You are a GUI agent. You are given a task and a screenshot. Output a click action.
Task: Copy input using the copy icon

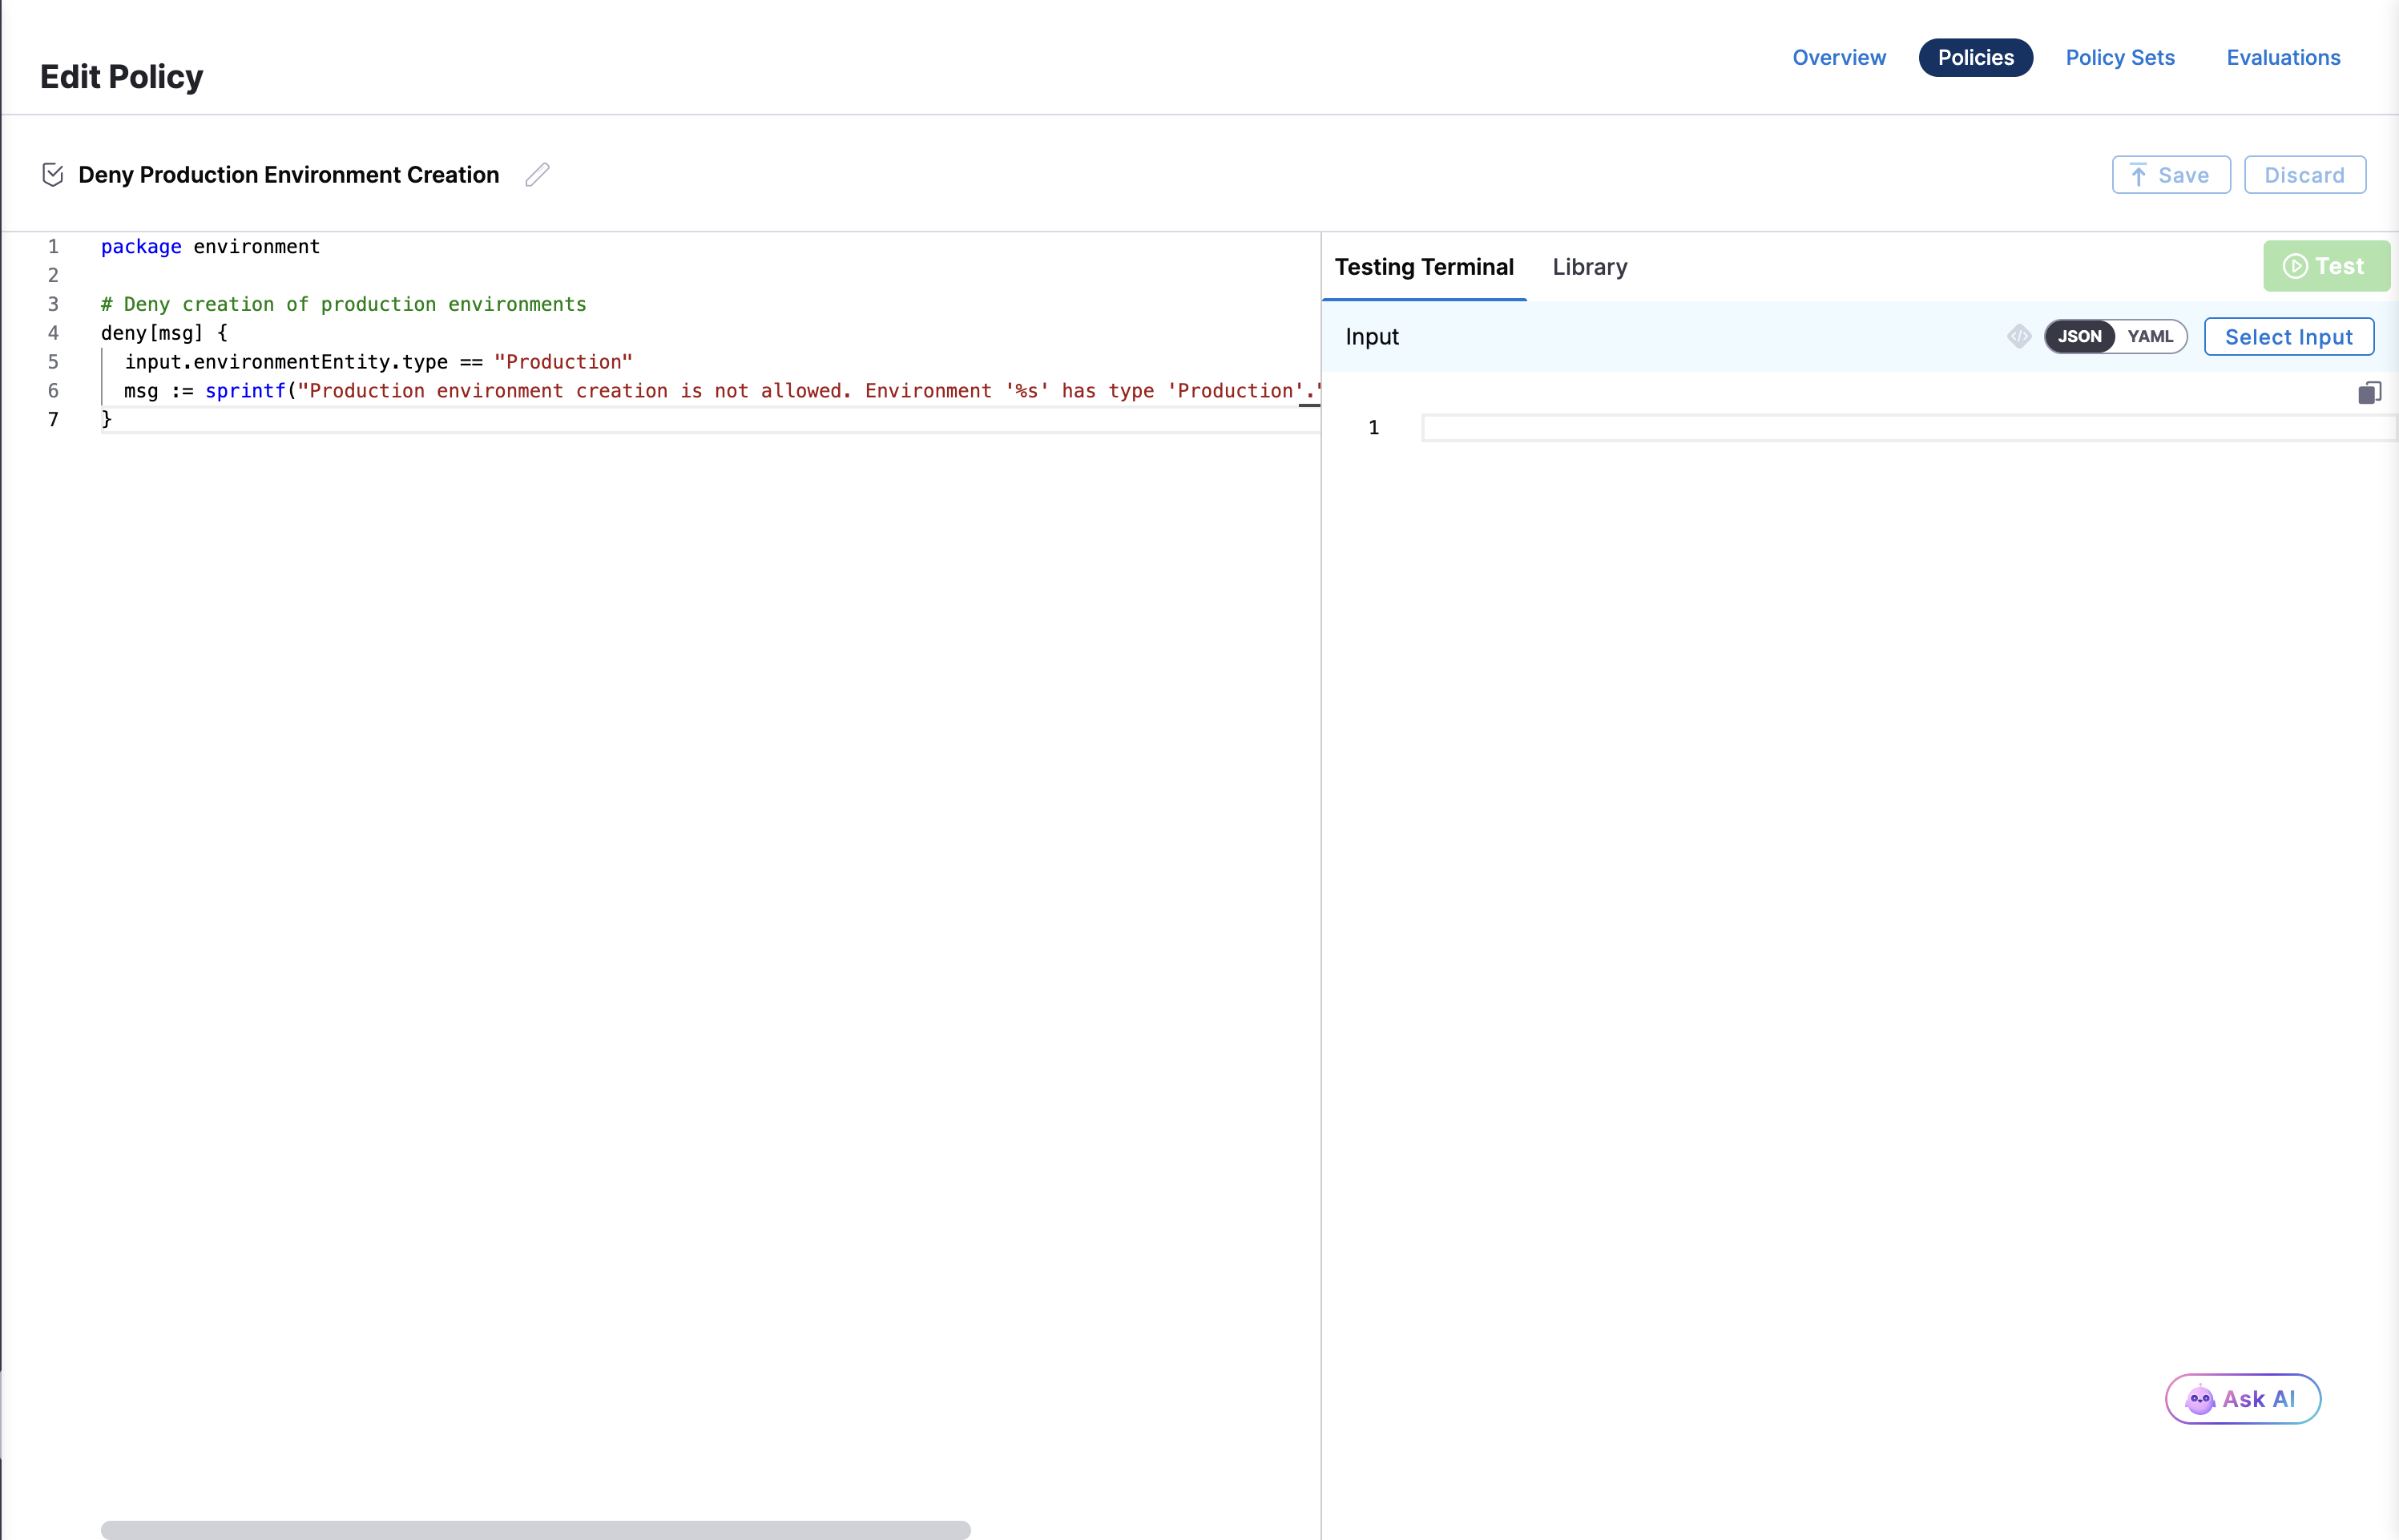(2369, 393)
